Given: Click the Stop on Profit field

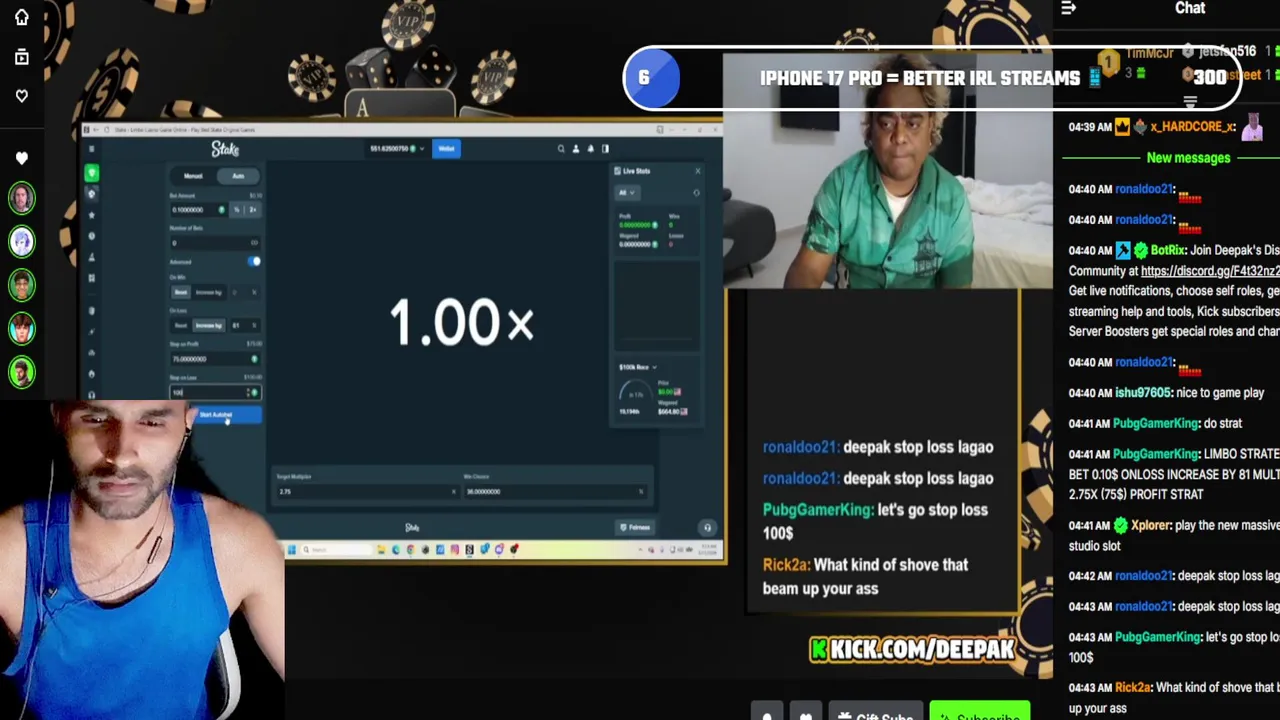Looking at the screenshot, I should (215, 359).
